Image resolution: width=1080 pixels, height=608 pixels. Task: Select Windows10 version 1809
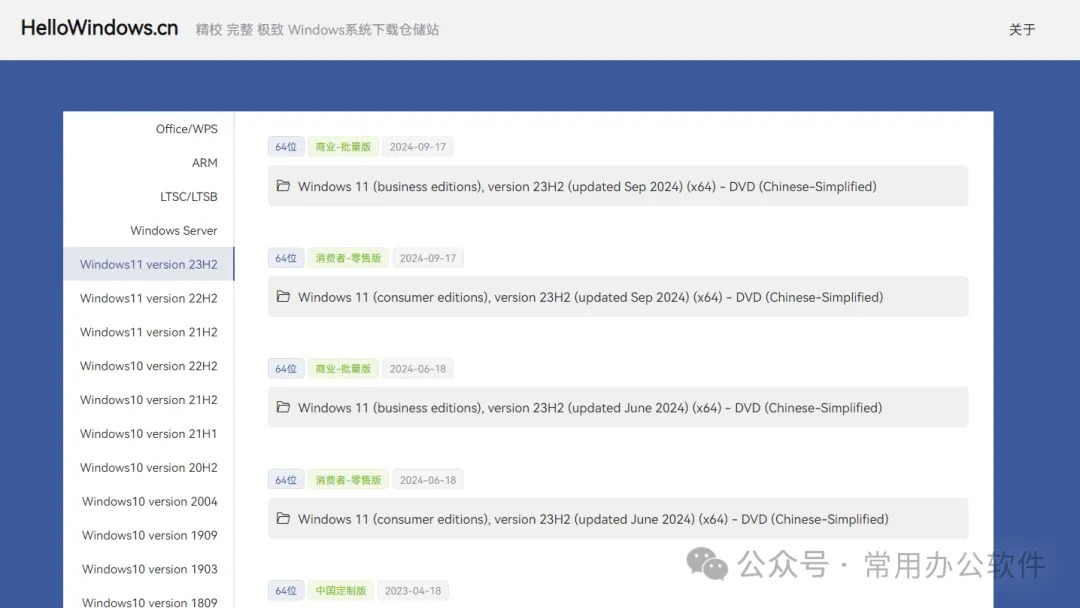pyautogui.click(x=149, y=601)
